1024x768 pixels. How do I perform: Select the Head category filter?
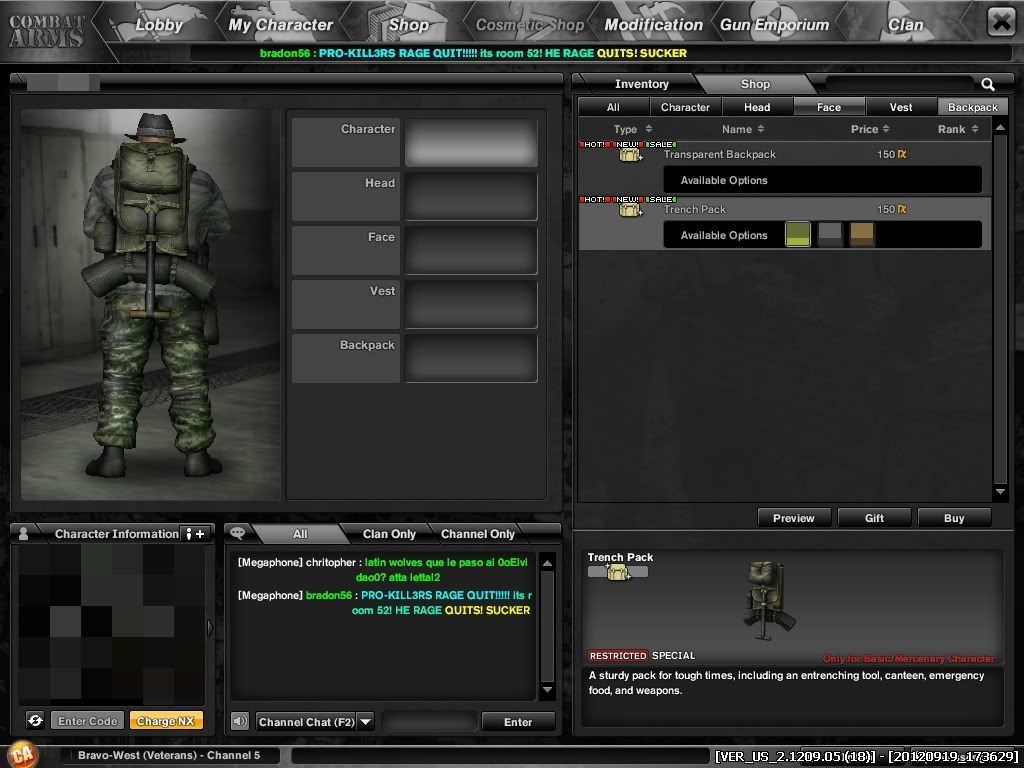coord(756,107)
